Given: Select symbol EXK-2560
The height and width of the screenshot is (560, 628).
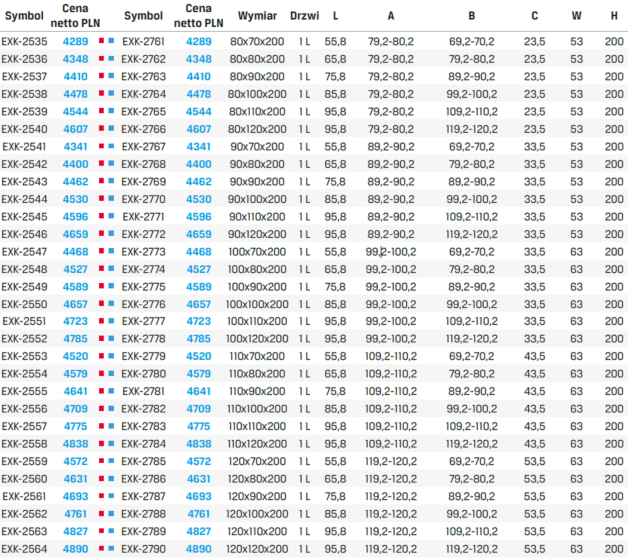Looking at the screenshot, I should pos(24,479).
